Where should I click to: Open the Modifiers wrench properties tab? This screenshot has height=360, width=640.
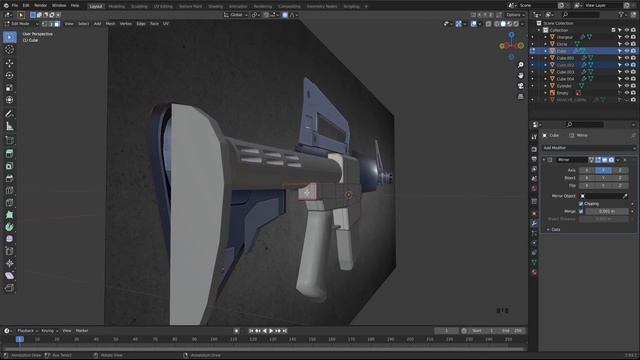click(534, 224)
